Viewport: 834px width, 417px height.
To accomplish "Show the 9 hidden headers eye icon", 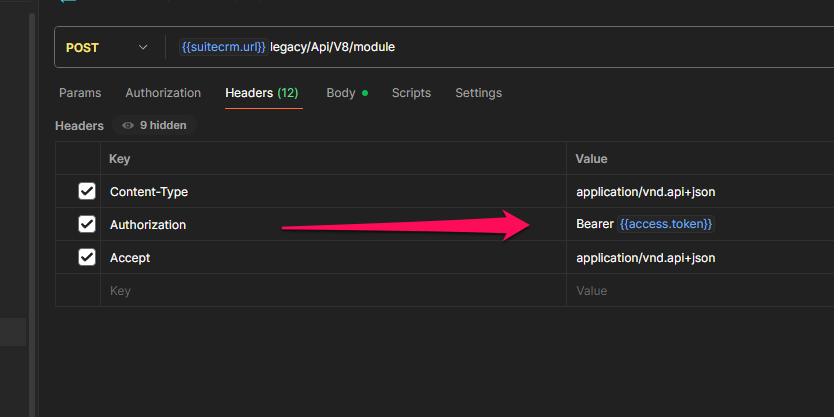I will point(128,126).
